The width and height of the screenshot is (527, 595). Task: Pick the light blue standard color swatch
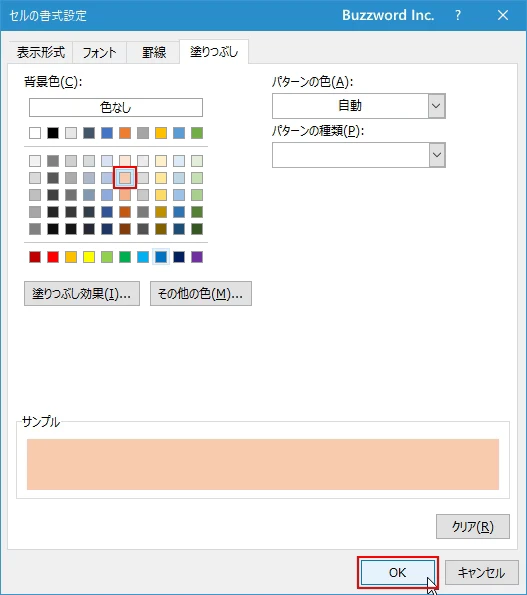point(143,257)
